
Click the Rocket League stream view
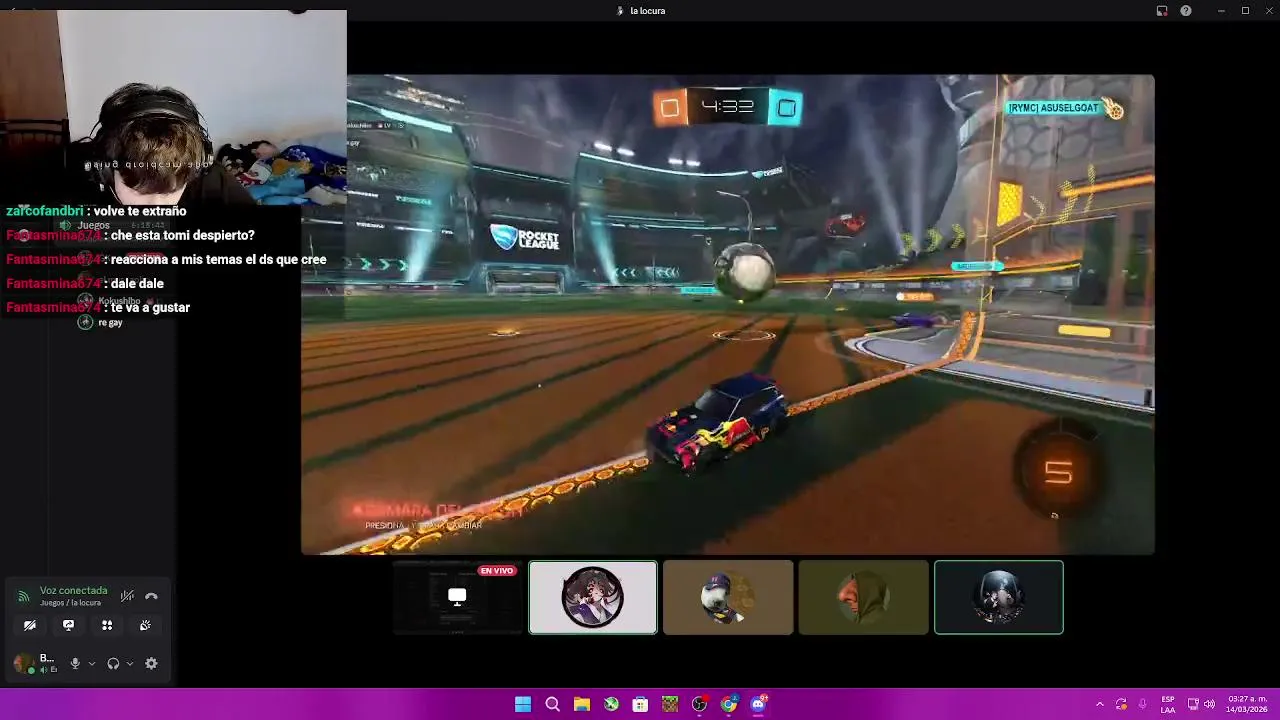pyautogui.click(x=728, y=314)
